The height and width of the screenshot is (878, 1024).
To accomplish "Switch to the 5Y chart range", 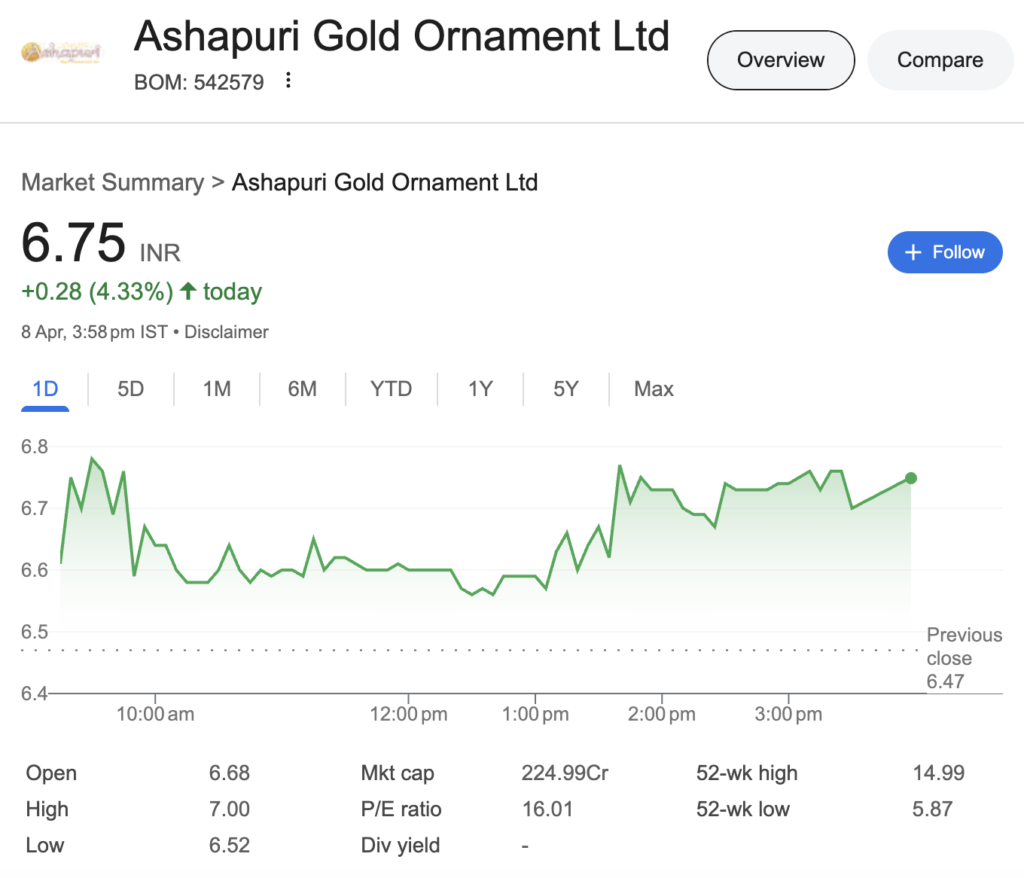I will tap(566, 389).
